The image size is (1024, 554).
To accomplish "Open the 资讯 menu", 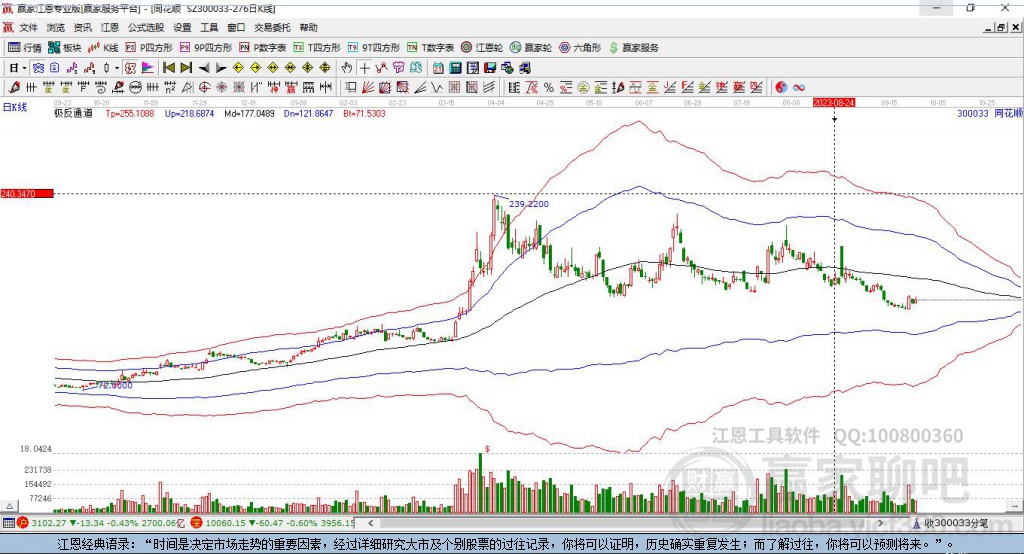I will 82,27.
